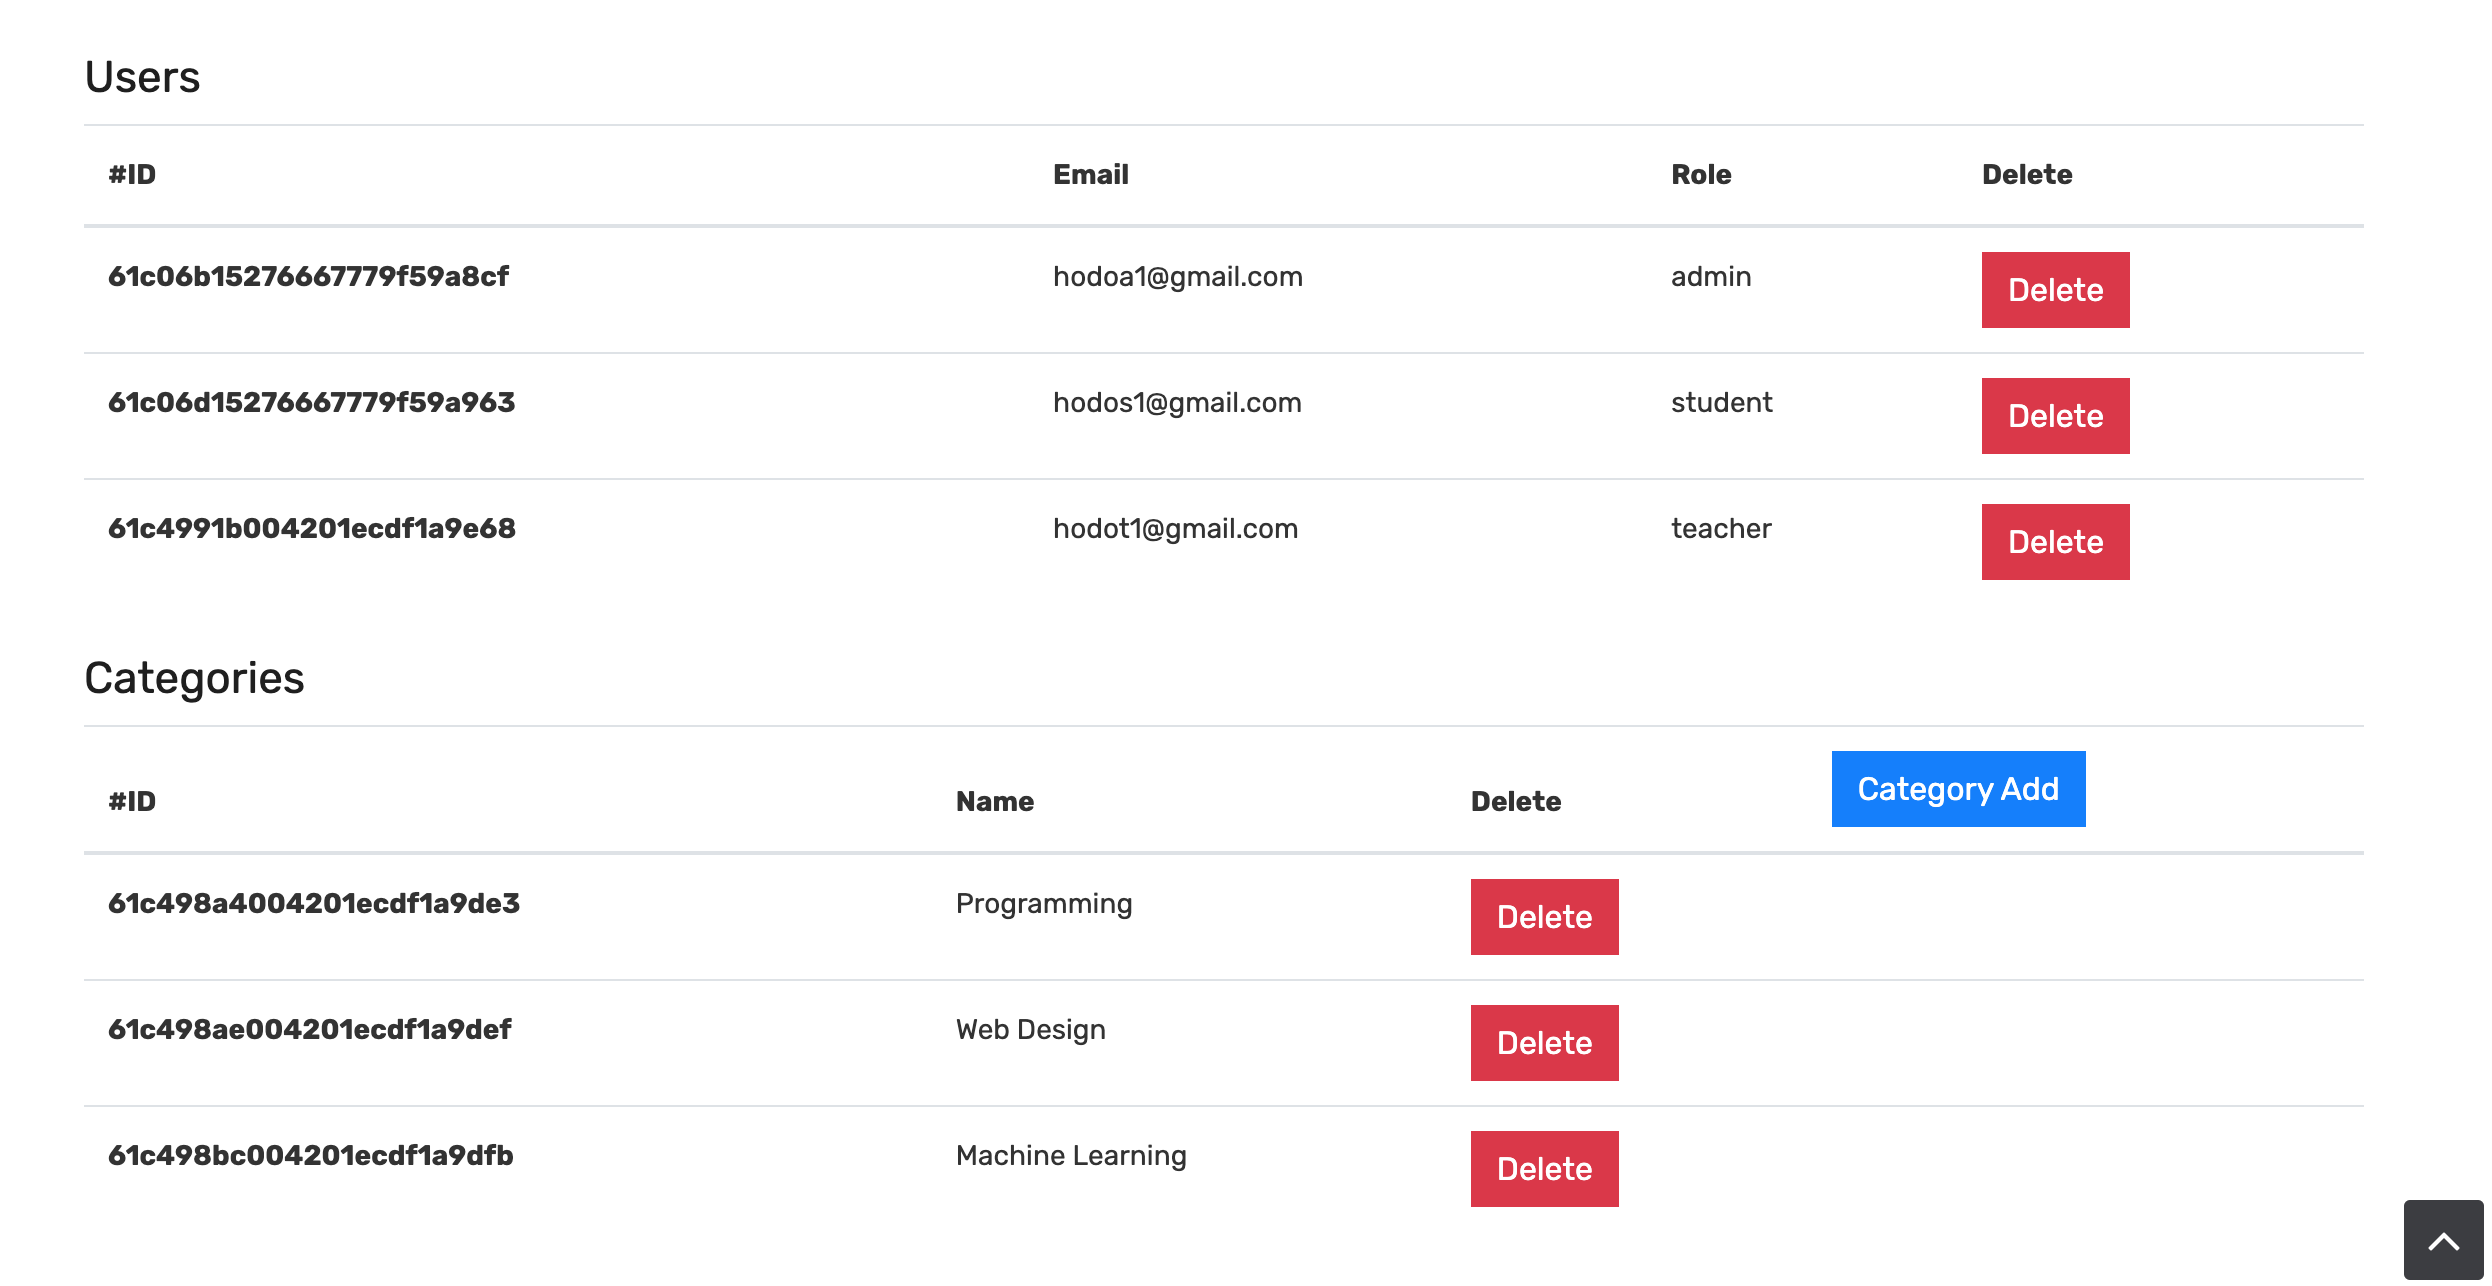Screen dimensions: 2492x1286
Task: Click category ID 61c498bc004201ecdf1a9dfb
Action: [x=310, y=1156]
